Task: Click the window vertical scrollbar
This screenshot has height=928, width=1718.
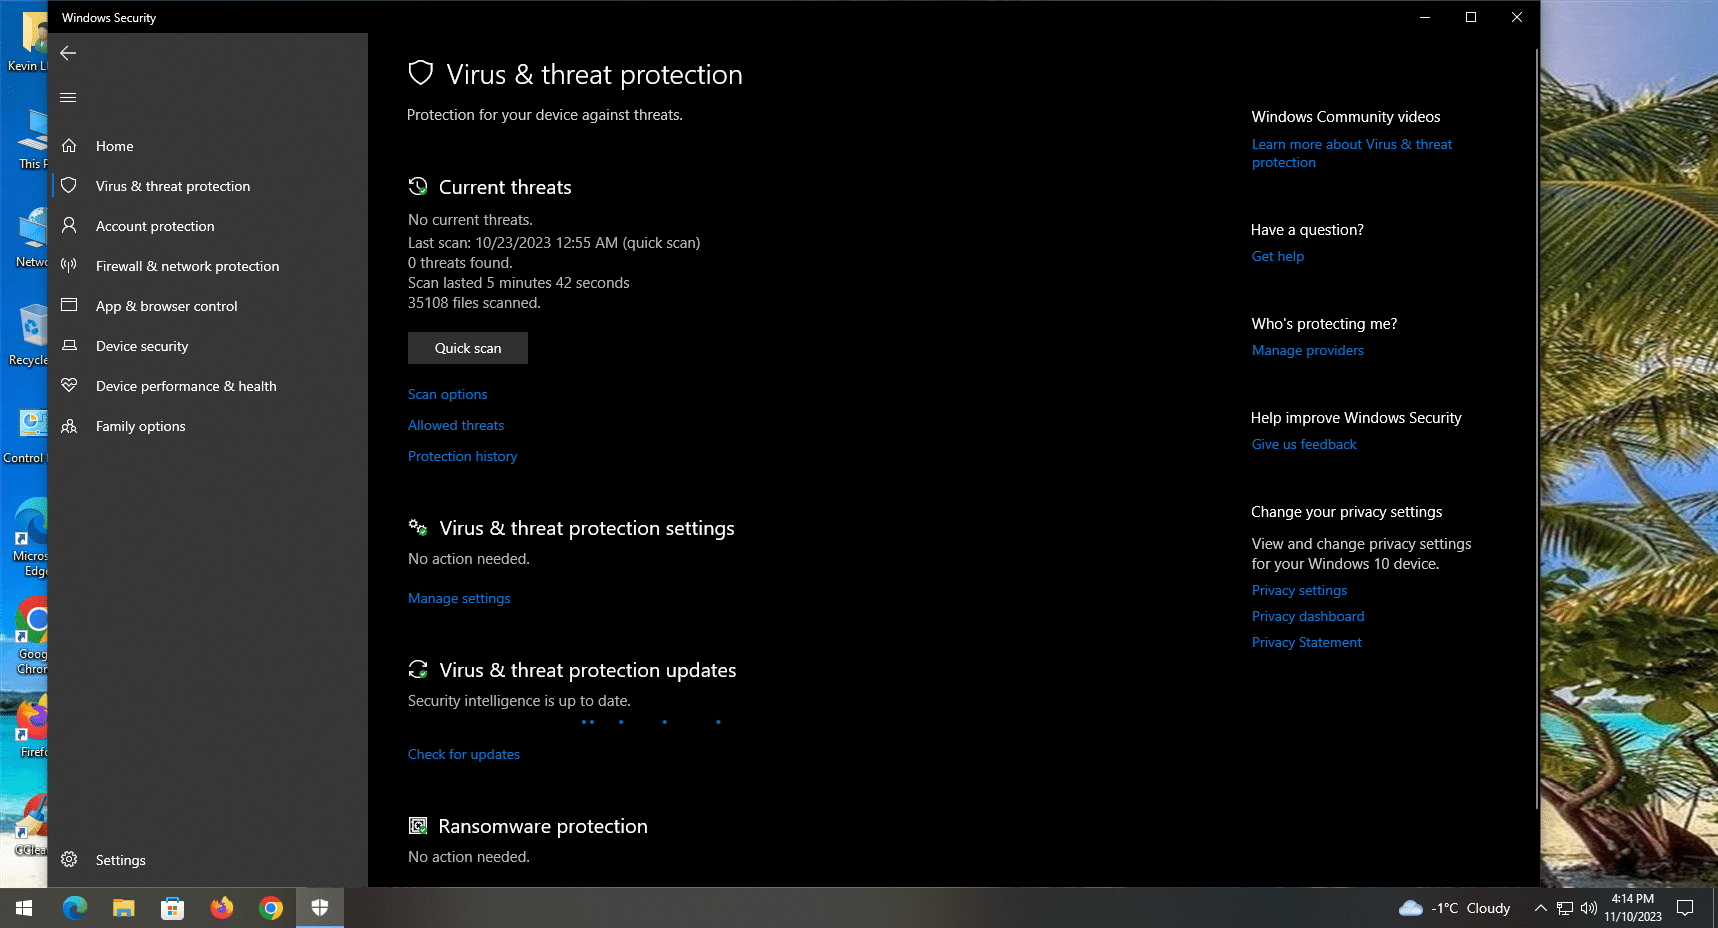Action: point(1536,430)
